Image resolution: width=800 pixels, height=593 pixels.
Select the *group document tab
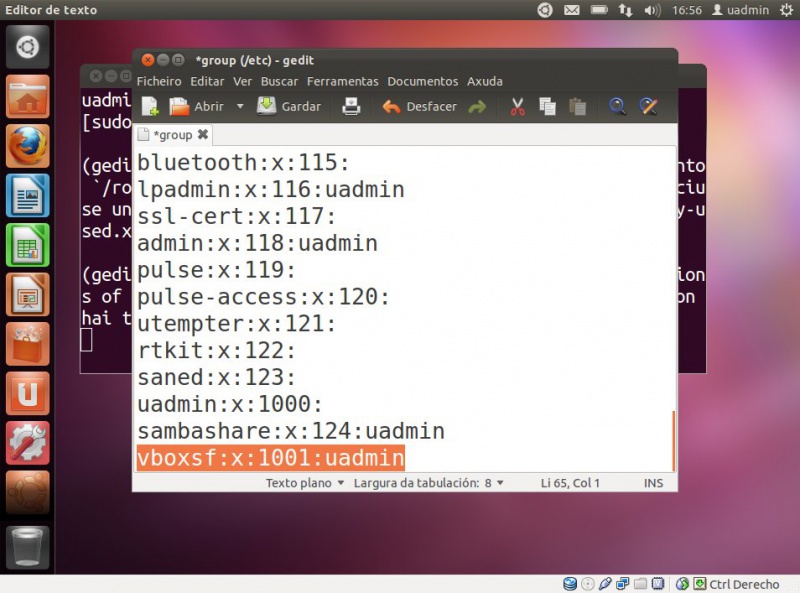click(x=173, y=135)
